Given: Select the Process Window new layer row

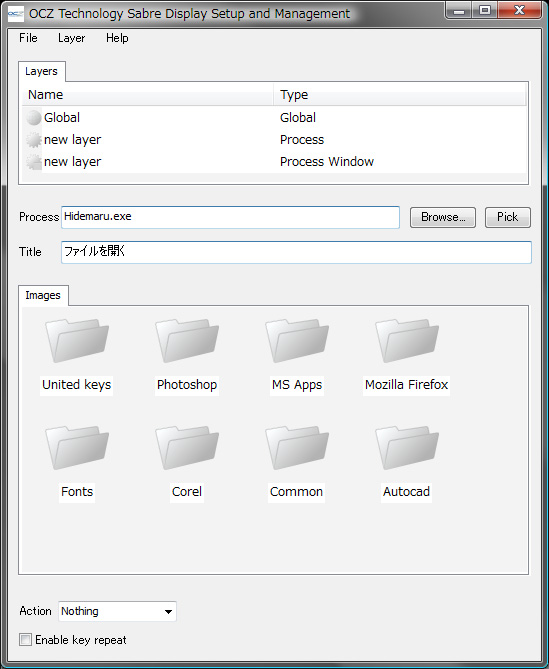Looking at the screenshot, I should click(x=274, y=162).
